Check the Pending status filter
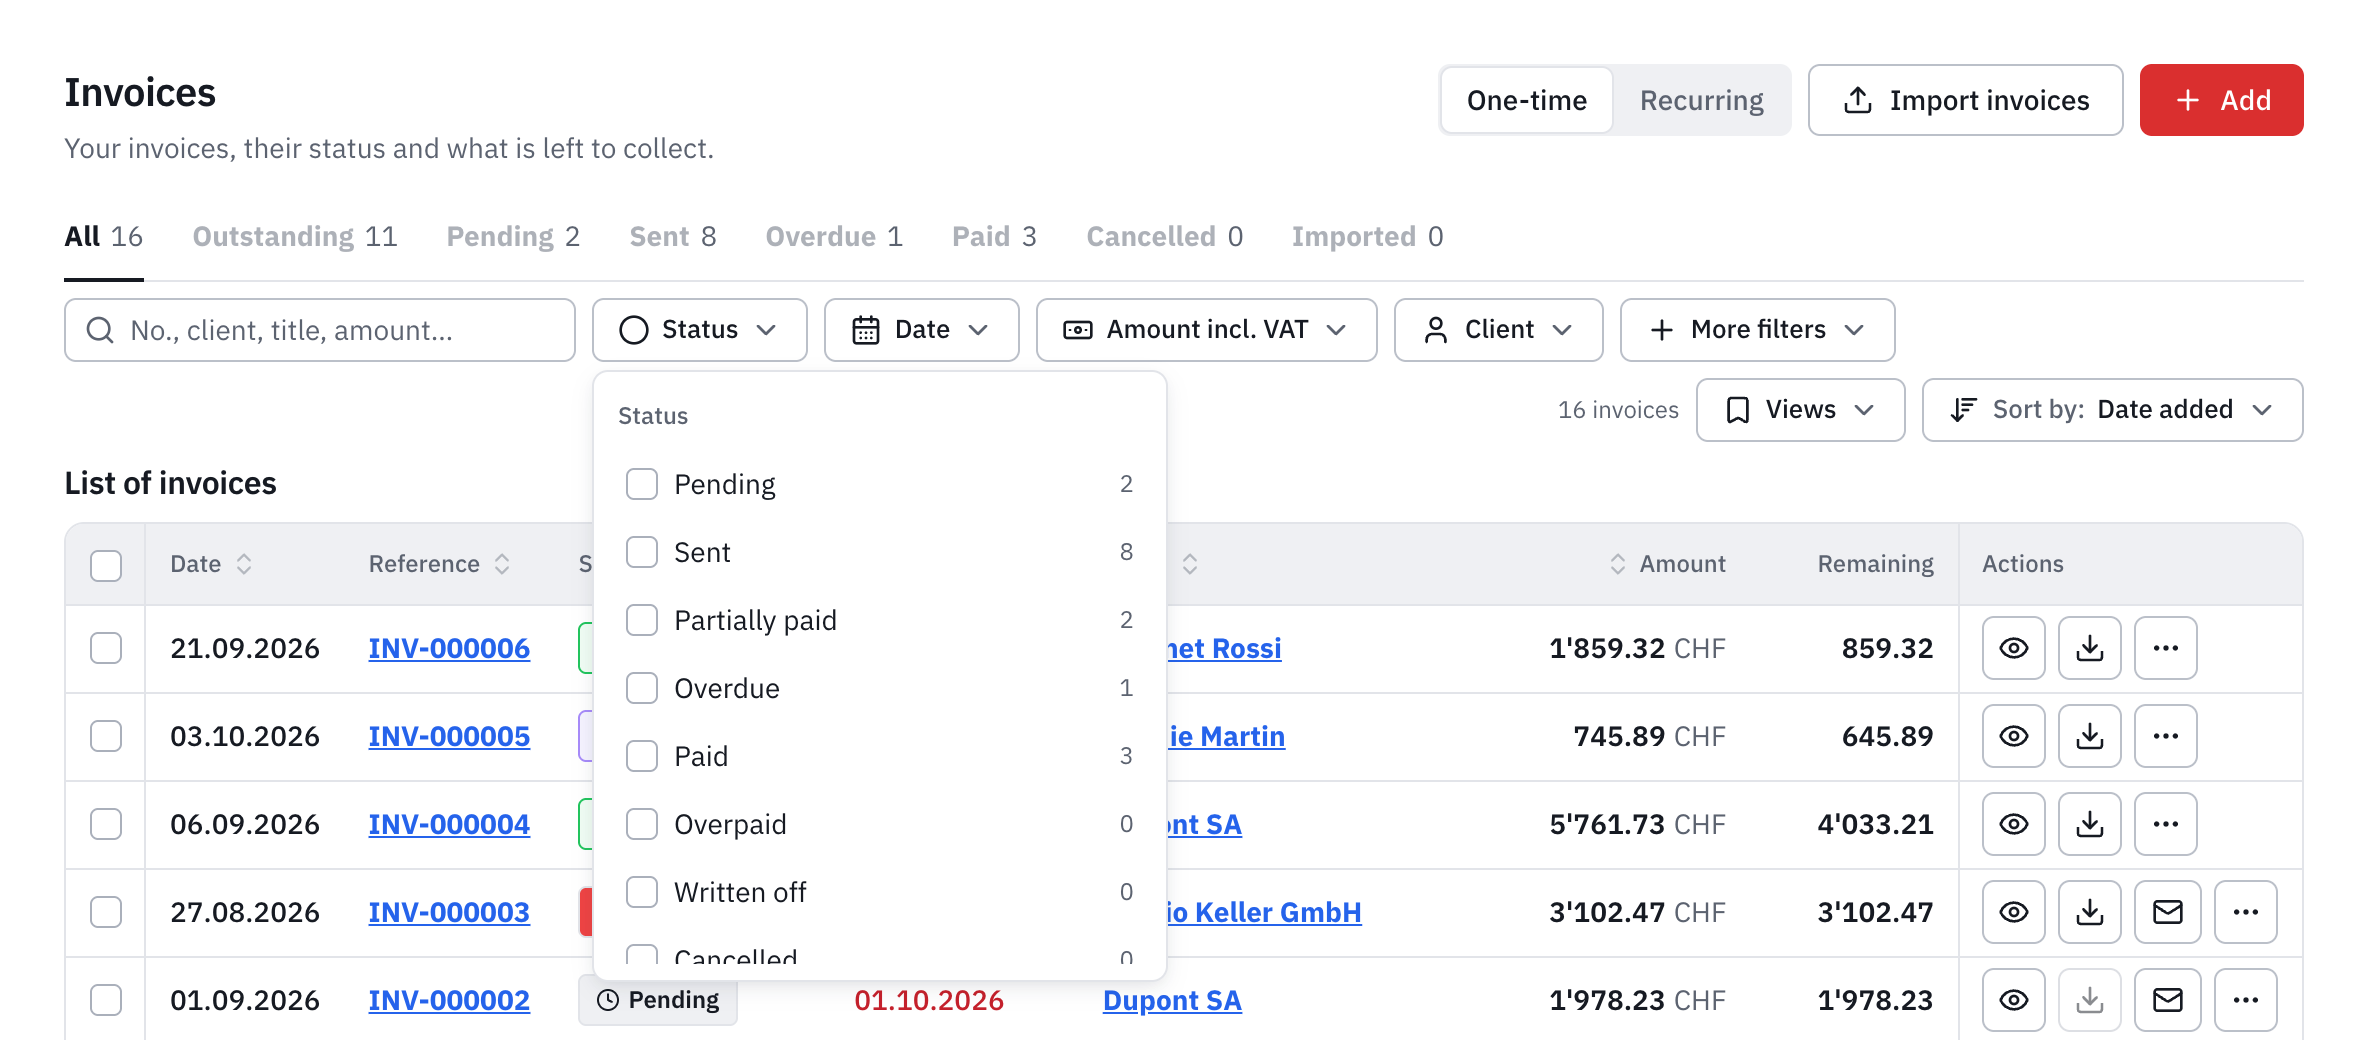2368x1040 pixels. tap(642, 484)
